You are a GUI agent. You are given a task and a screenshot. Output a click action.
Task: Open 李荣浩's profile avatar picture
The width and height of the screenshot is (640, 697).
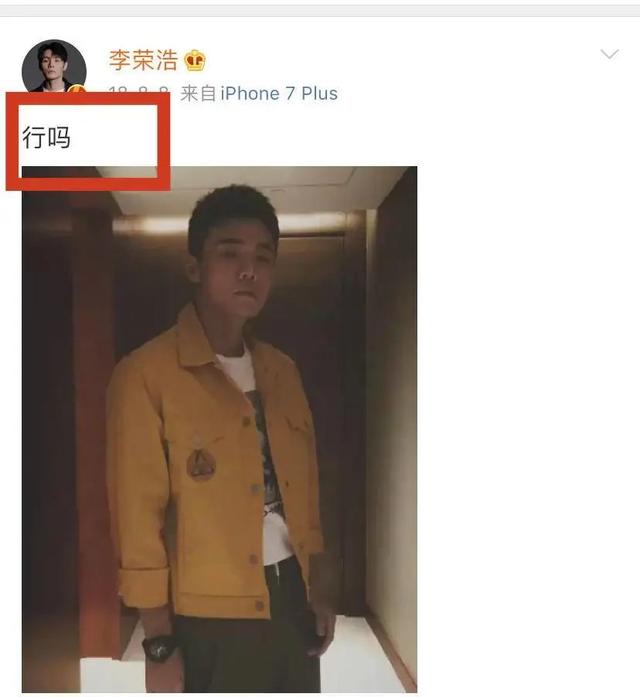[54, 67]
